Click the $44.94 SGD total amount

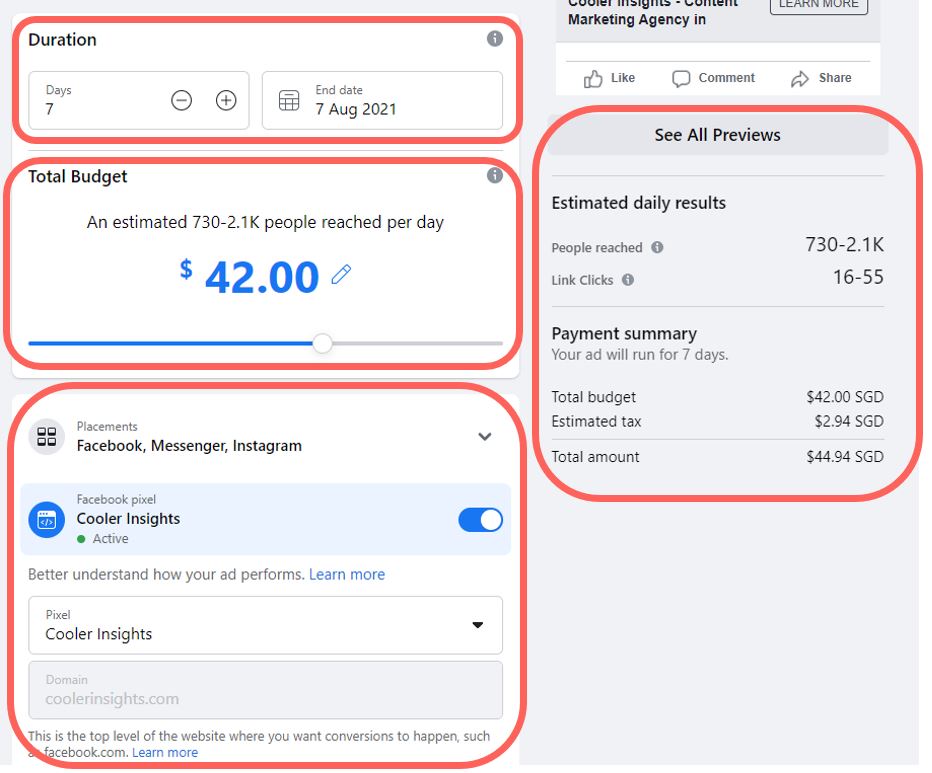[845, 457]
